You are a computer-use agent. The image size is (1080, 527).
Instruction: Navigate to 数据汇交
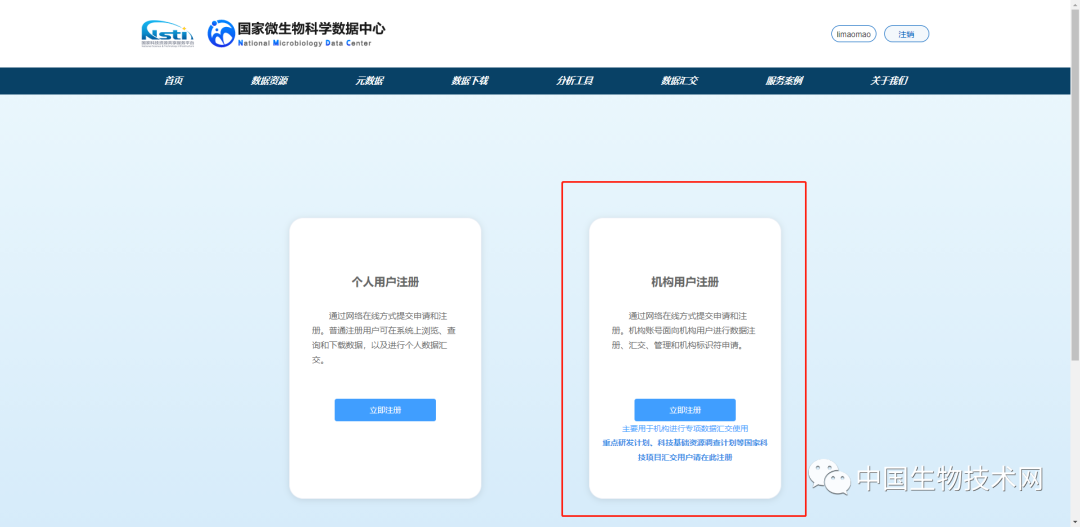679,81
